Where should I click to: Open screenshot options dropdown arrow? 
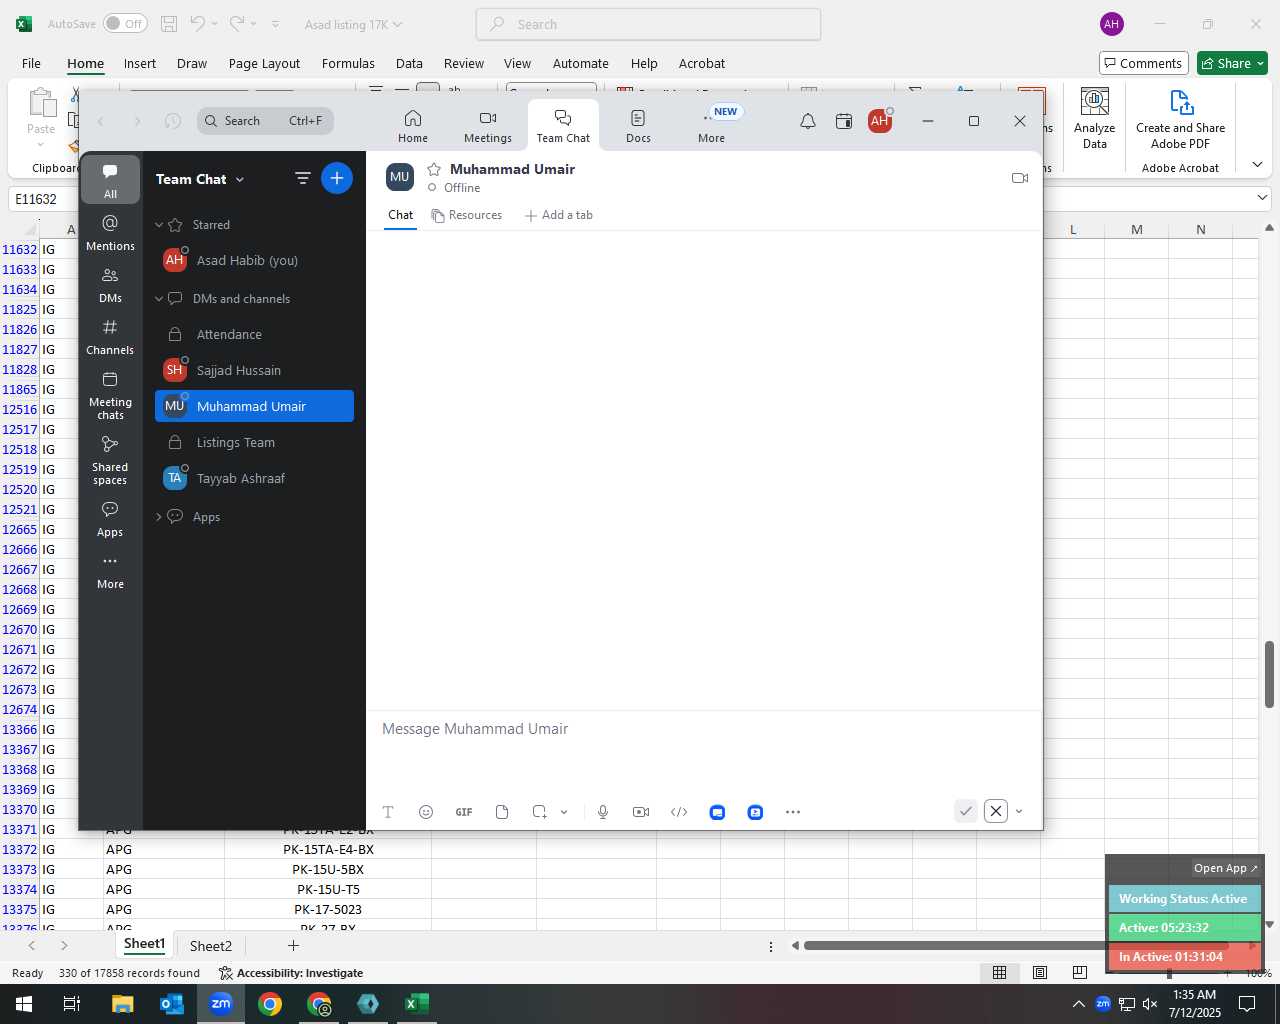pyautogui.click(x=564, y=812)
